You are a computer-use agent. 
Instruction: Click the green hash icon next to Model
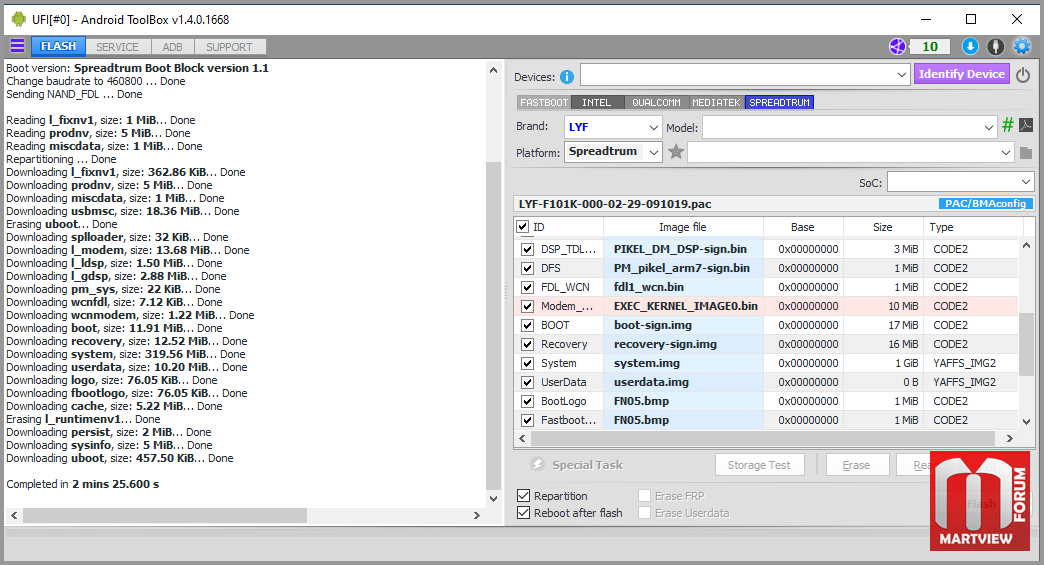coord(1008,125)
